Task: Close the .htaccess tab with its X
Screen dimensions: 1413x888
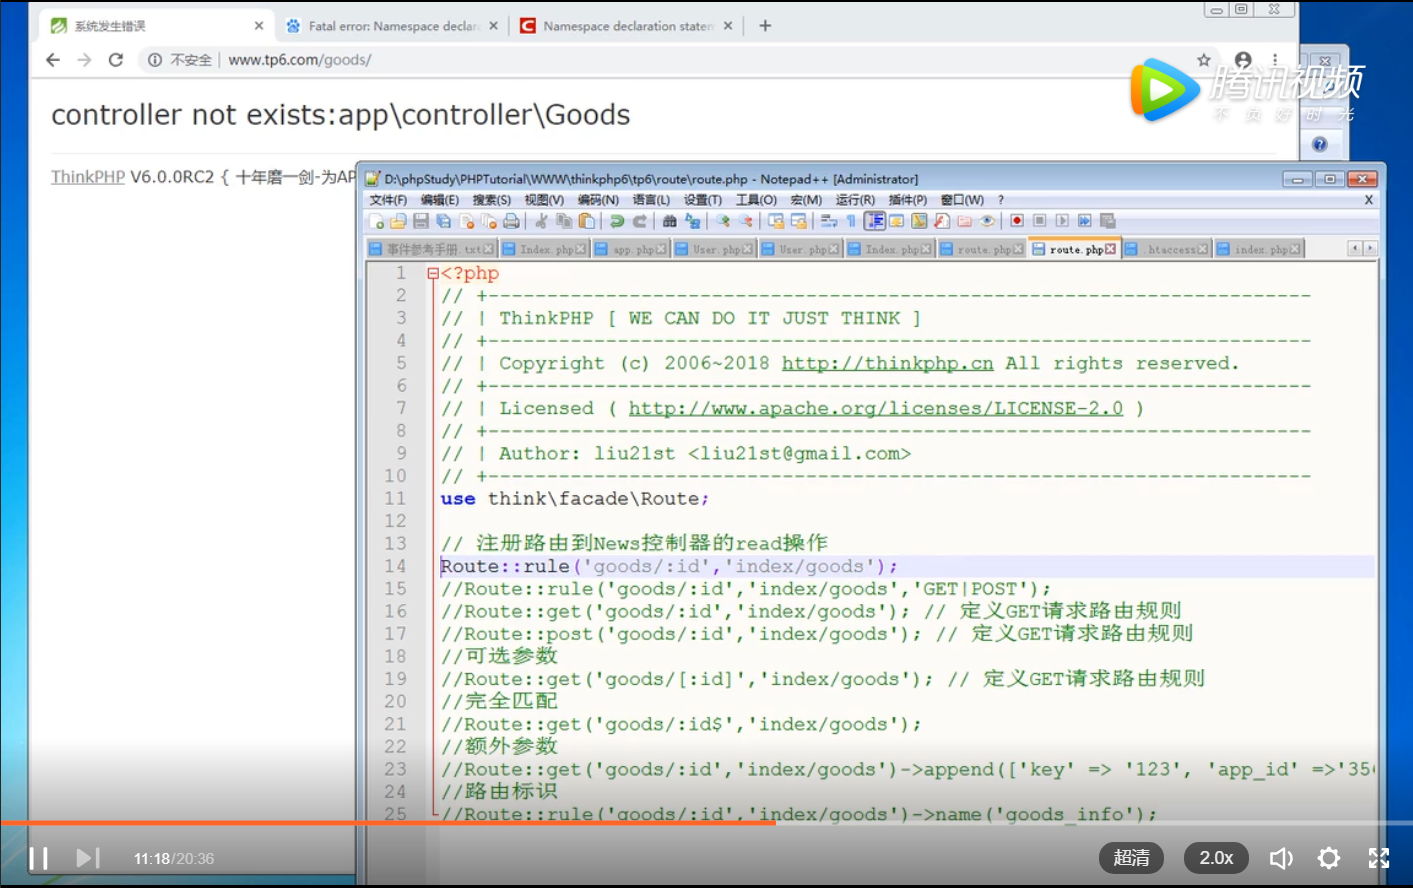Action: (1203, 249)
